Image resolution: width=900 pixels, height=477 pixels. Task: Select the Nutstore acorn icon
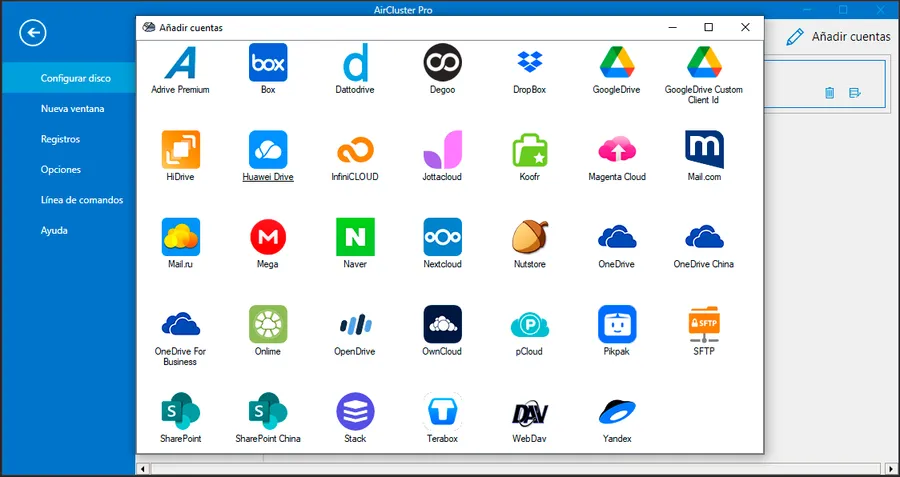click(x=530, y=237)
